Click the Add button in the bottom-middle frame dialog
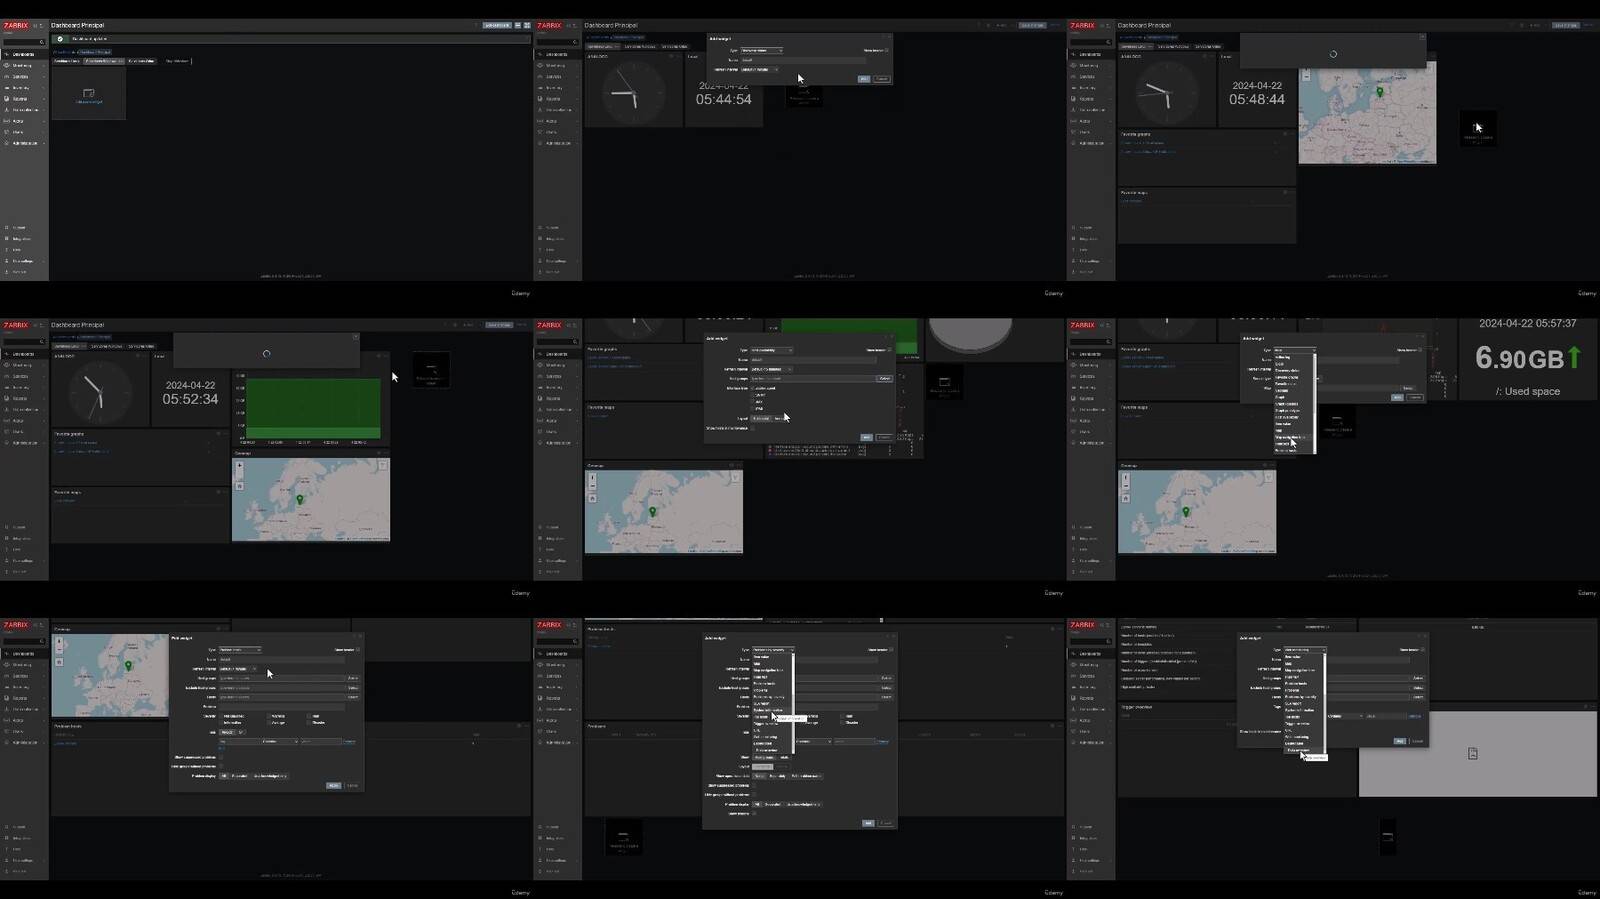Screen dimensions: 1600x899 coord(868,823)
